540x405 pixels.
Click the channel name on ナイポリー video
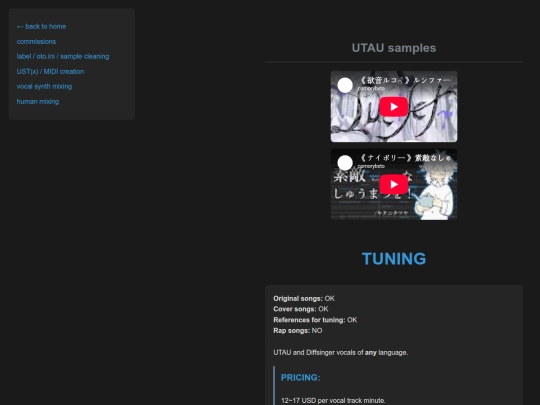tap(371, 166)
